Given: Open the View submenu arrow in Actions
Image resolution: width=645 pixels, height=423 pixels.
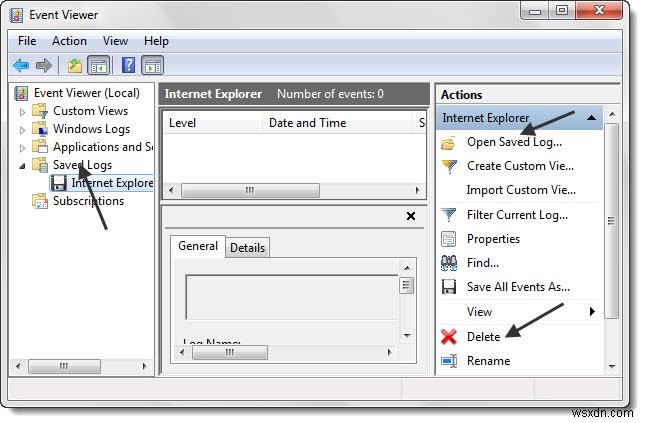Looking at the screenshot, I should (592, 311).
